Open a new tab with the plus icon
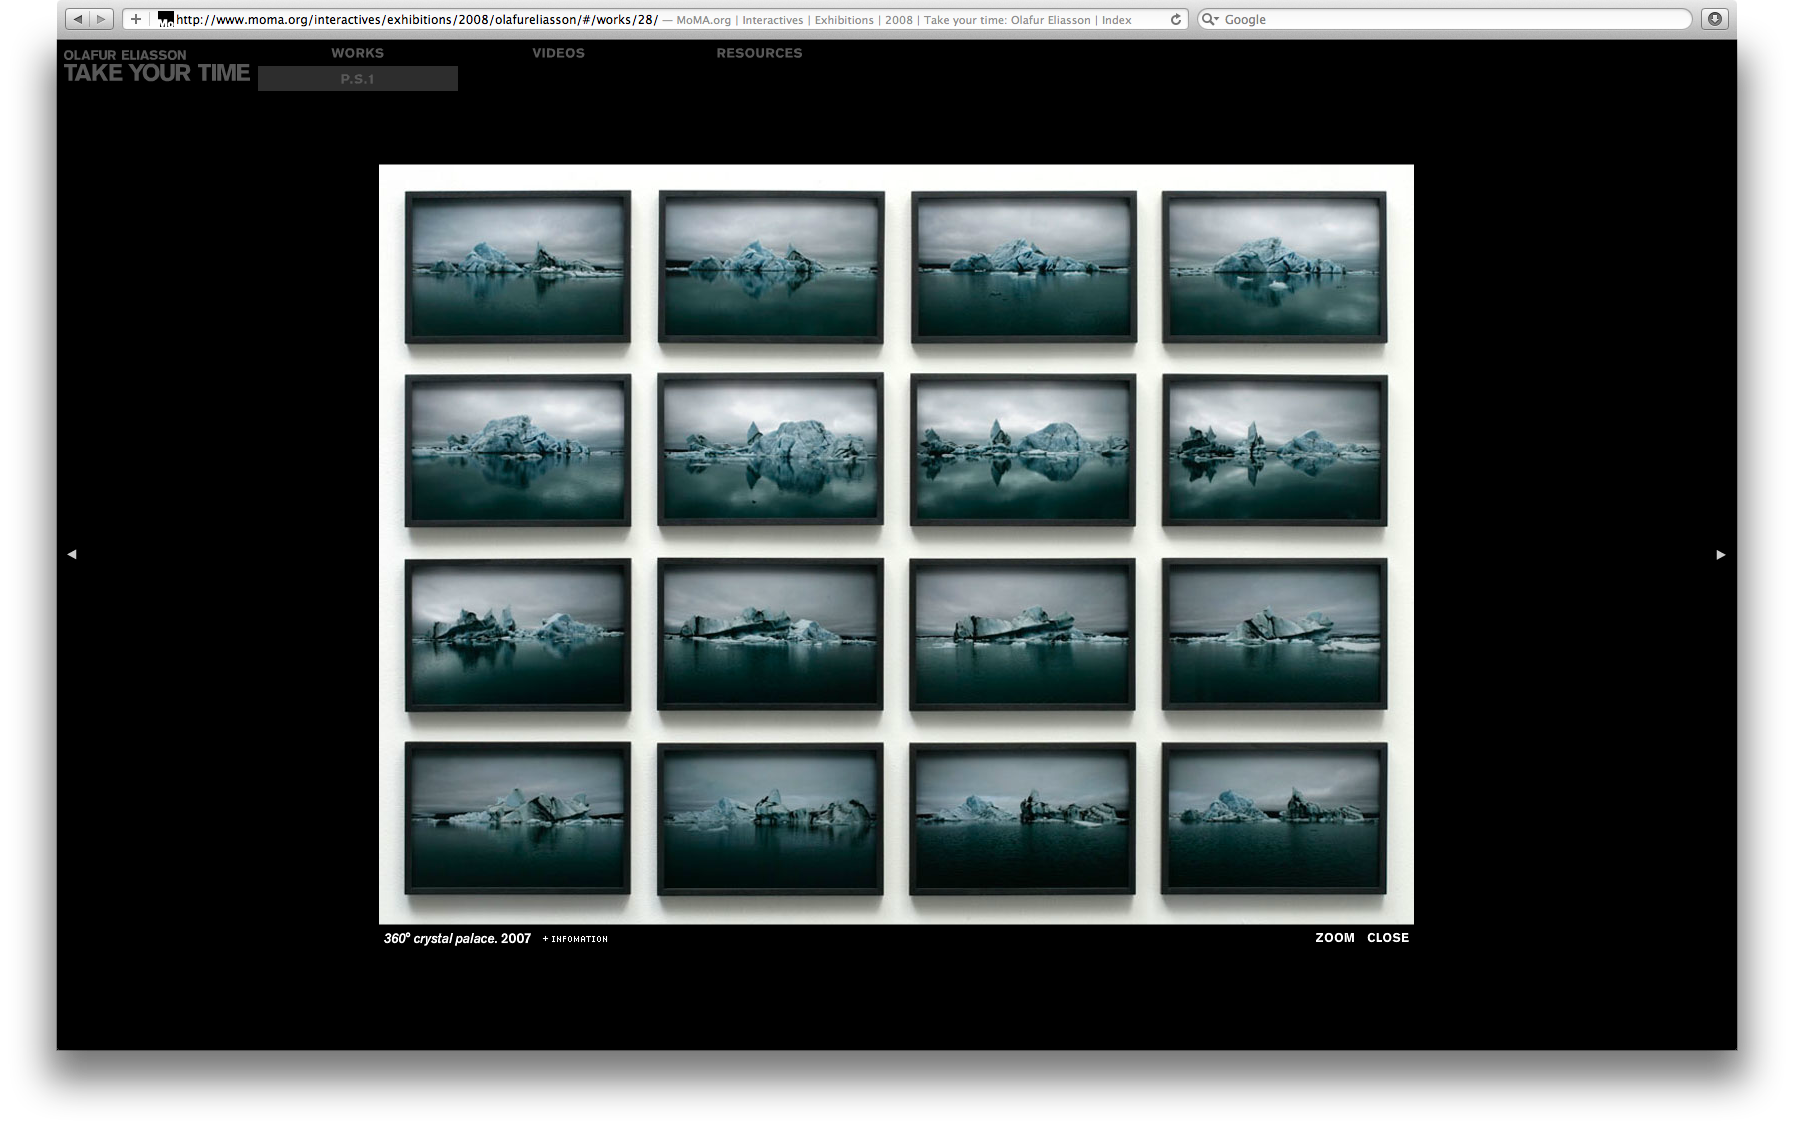1794x1129 pixels. click(x=135, y=18)
